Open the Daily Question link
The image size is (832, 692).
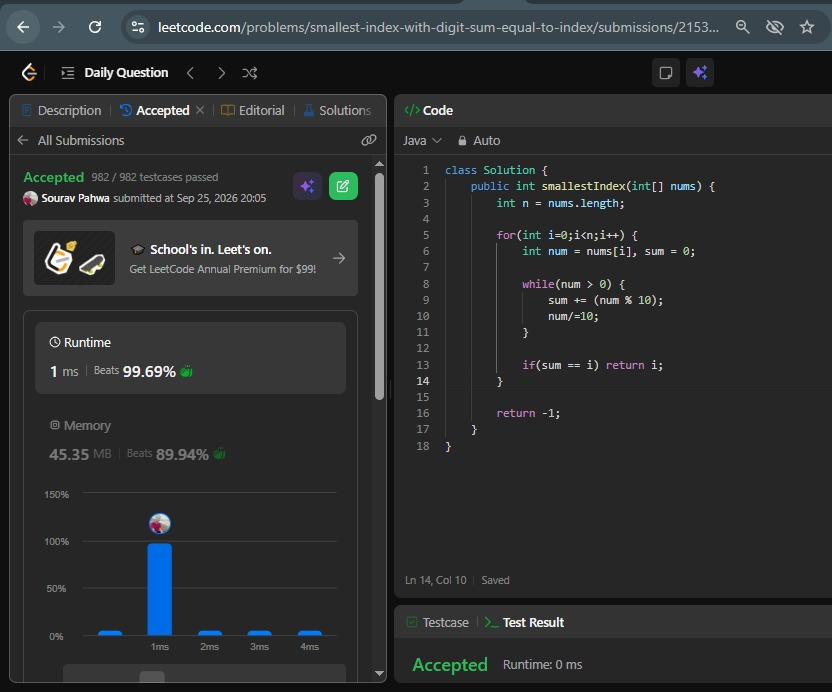tap(126, 73)
